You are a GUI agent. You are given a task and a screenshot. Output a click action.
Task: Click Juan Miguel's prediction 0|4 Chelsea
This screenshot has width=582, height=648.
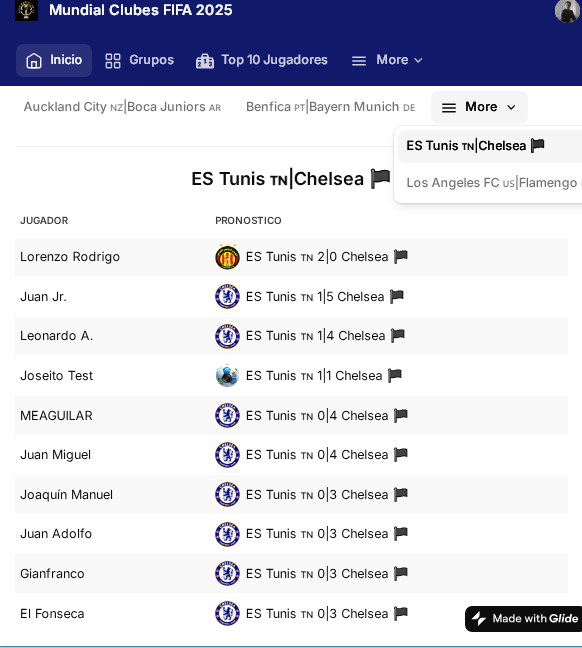point(327,455)
